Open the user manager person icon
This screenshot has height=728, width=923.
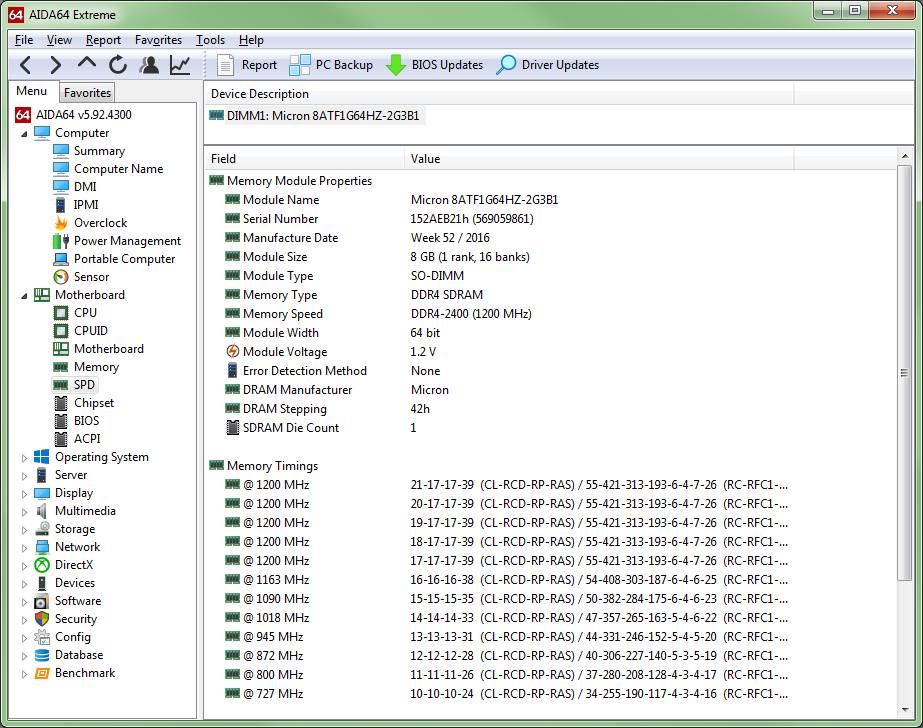pos(149,65)
